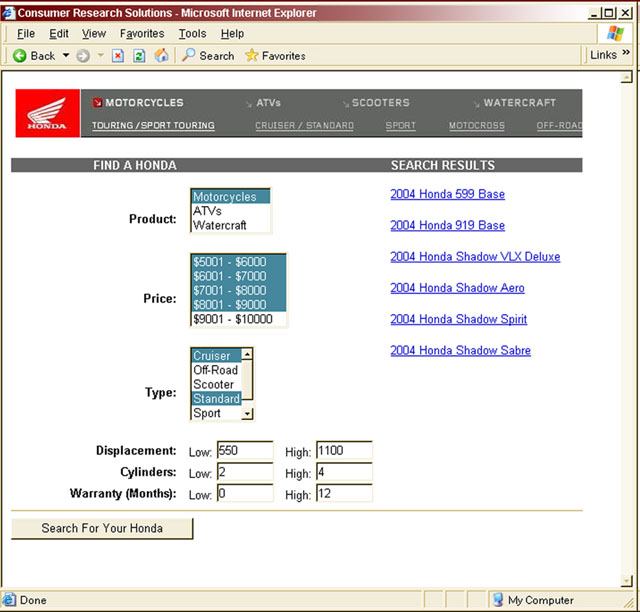Click the Cylinders High input field
This screenshot has height=612, width=640.
click(x=344, y=472)
